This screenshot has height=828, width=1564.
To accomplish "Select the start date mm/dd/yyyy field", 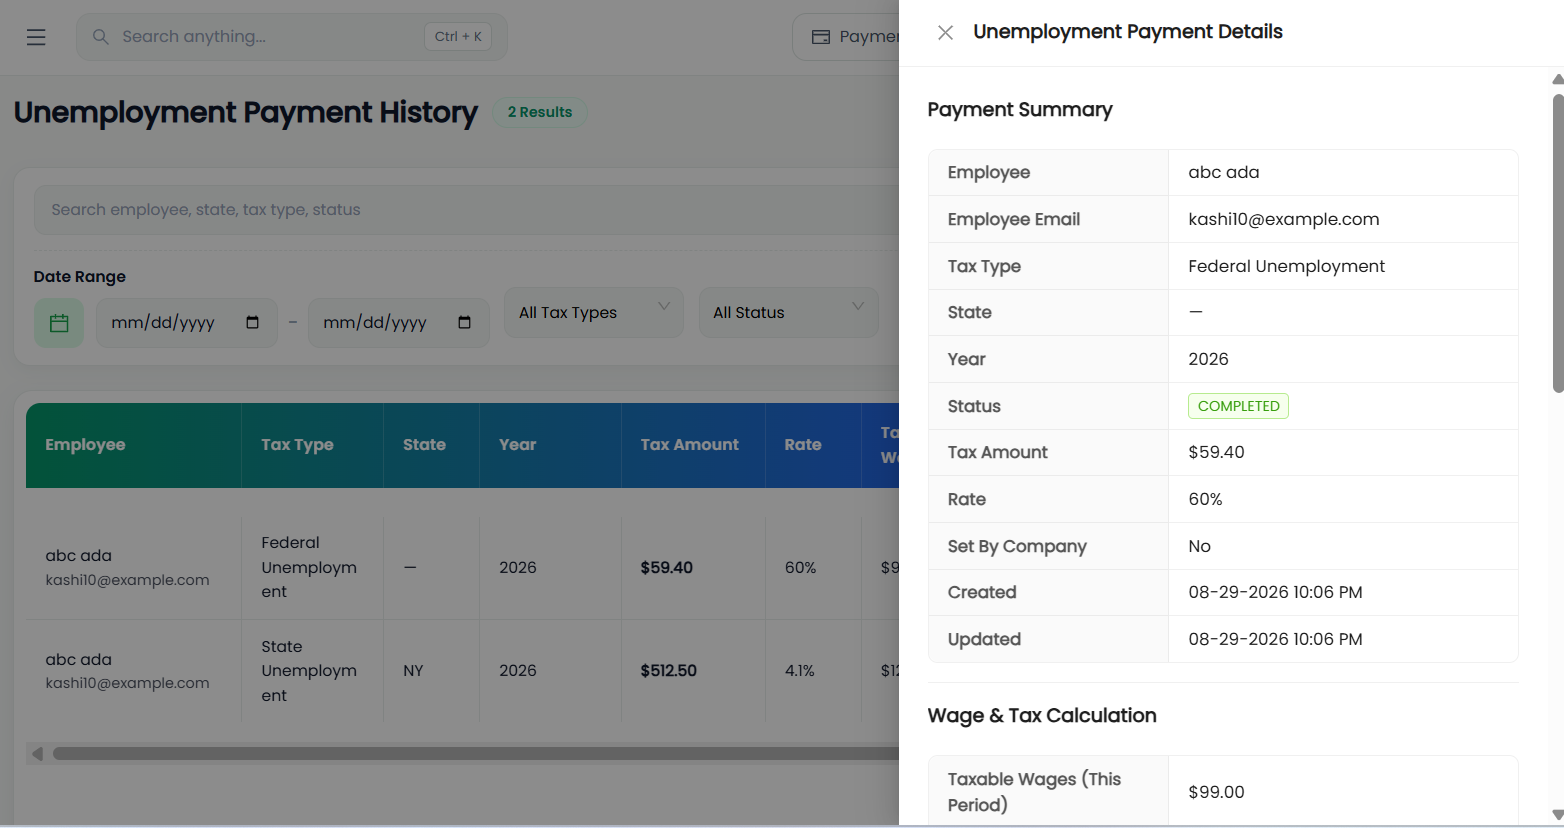I will click(187, 323).
